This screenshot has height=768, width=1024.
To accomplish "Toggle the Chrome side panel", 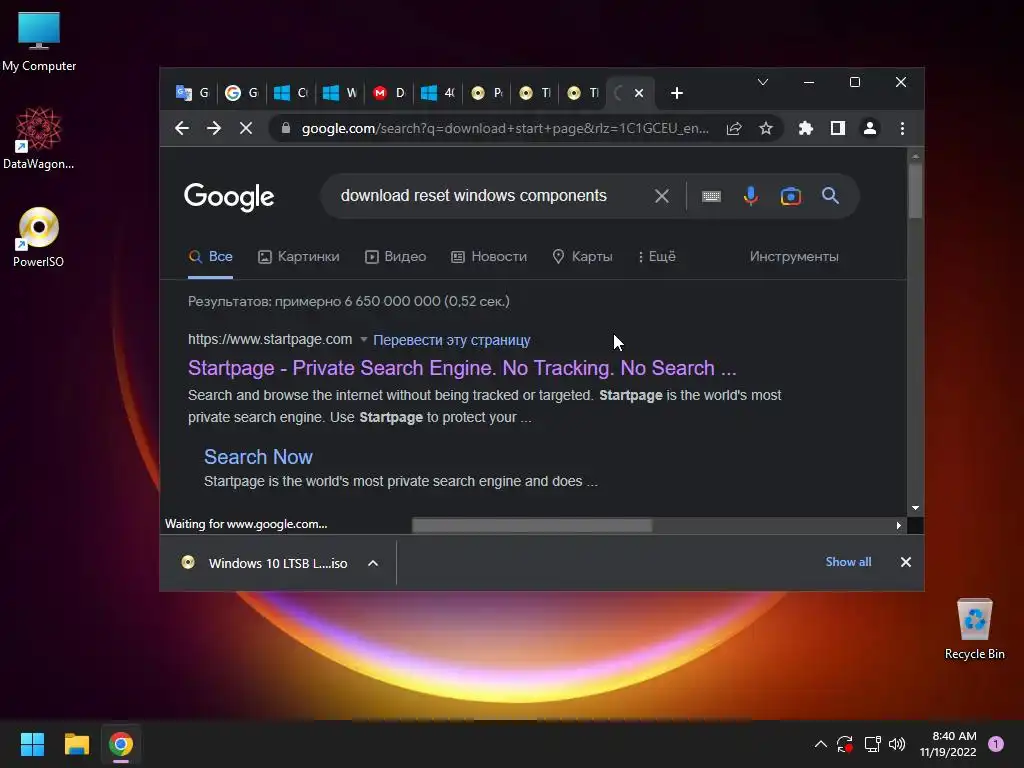I will point(838,128).
